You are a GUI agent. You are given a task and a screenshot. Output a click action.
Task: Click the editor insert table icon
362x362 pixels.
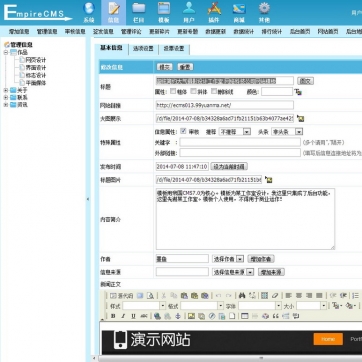click(245, 316)
